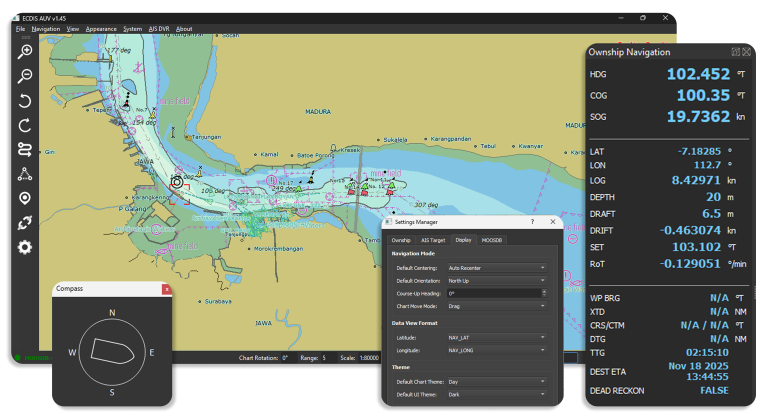Float the Ownship Navigation panel
The height and width of the screenshot is (416, 768).
point(735,51)
